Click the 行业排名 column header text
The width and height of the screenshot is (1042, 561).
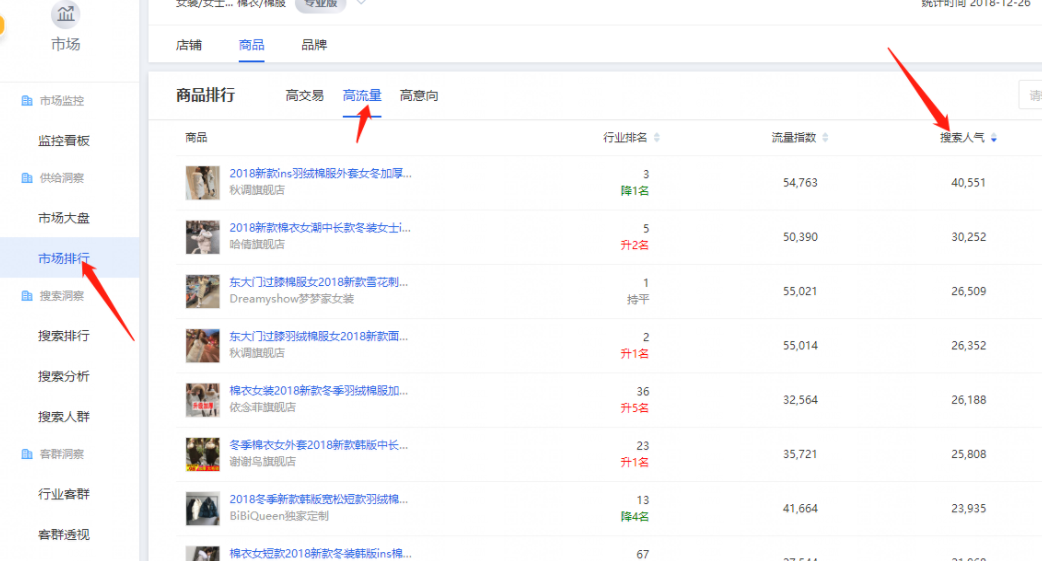tap(625, 138)
